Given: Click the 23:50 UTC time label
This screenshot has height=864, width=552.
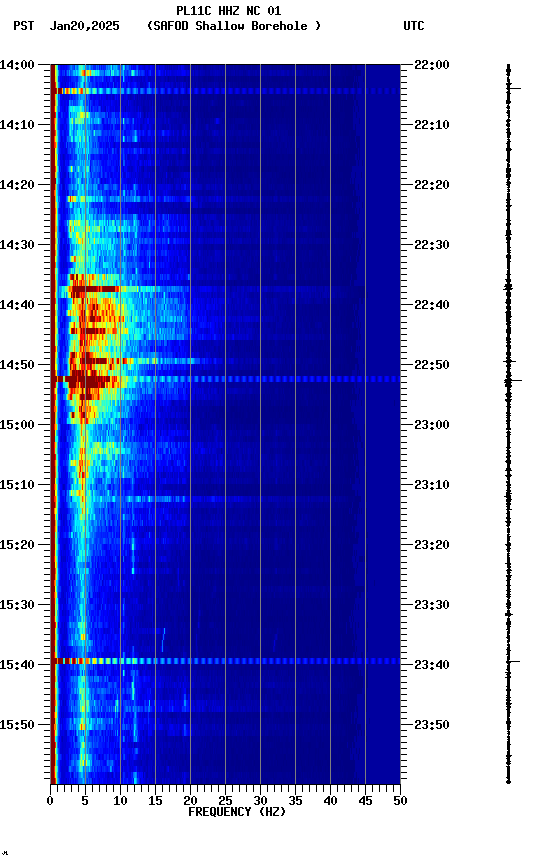Looking at the screenshot, I should click(432, 725).
